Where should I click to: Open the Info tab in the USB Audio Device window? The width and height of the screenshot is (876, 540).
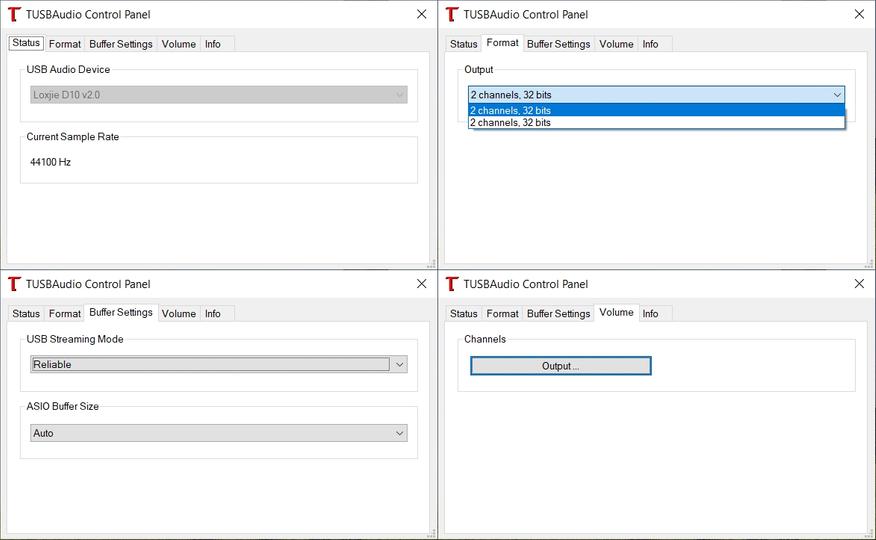click(x=212, y=44)
